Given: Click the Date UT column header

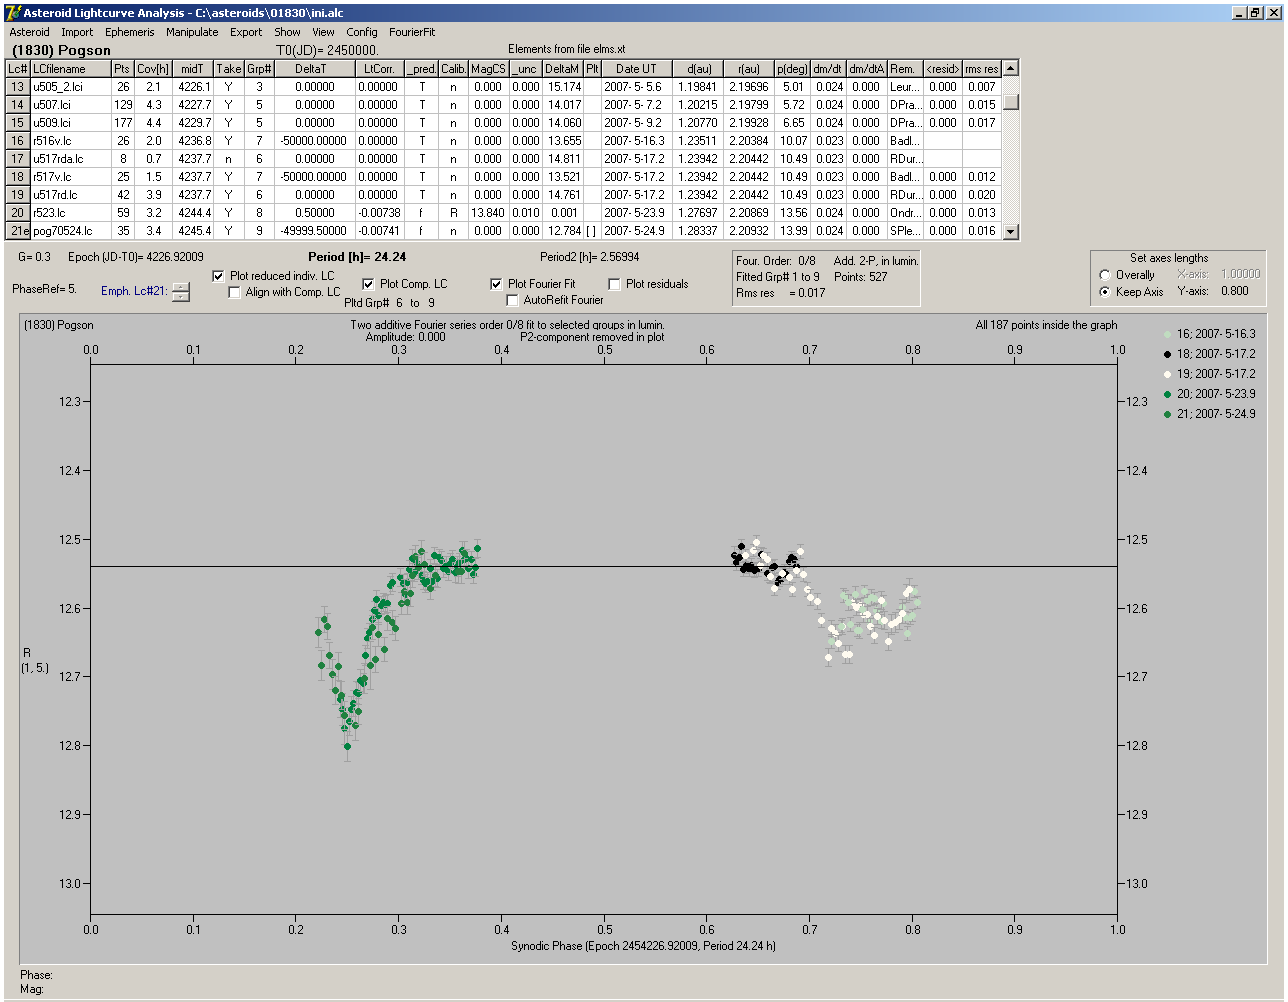Looking at the screenshot, I should pyautogui.click(x=636, y=69).
